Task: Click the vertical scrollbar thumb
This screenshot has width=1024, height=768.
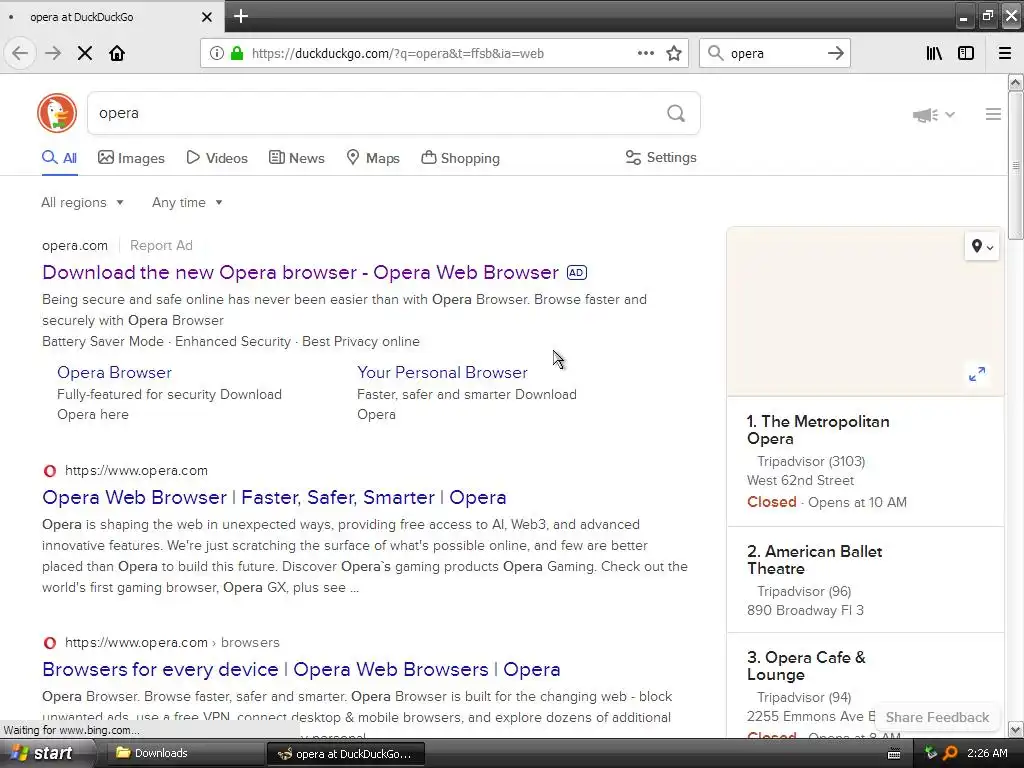Action: click(x=1015, y=165)
